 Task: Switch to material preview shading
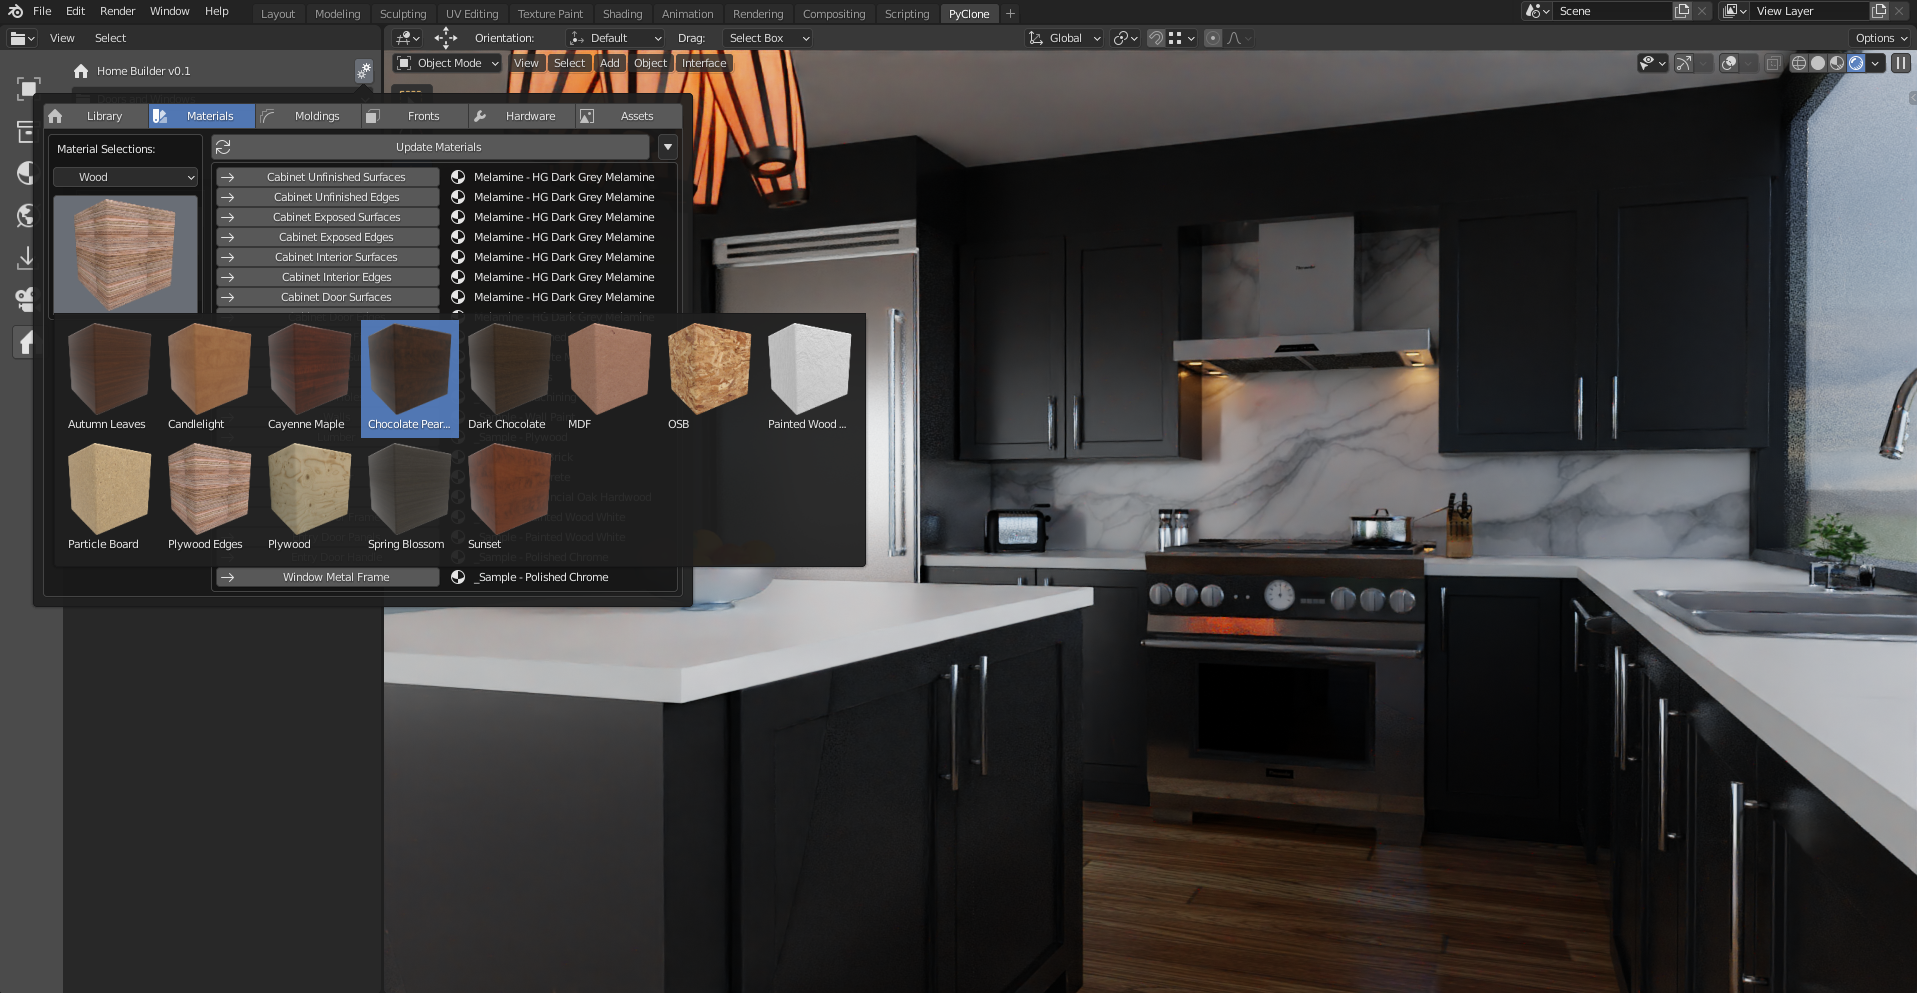coord(1837,63)
